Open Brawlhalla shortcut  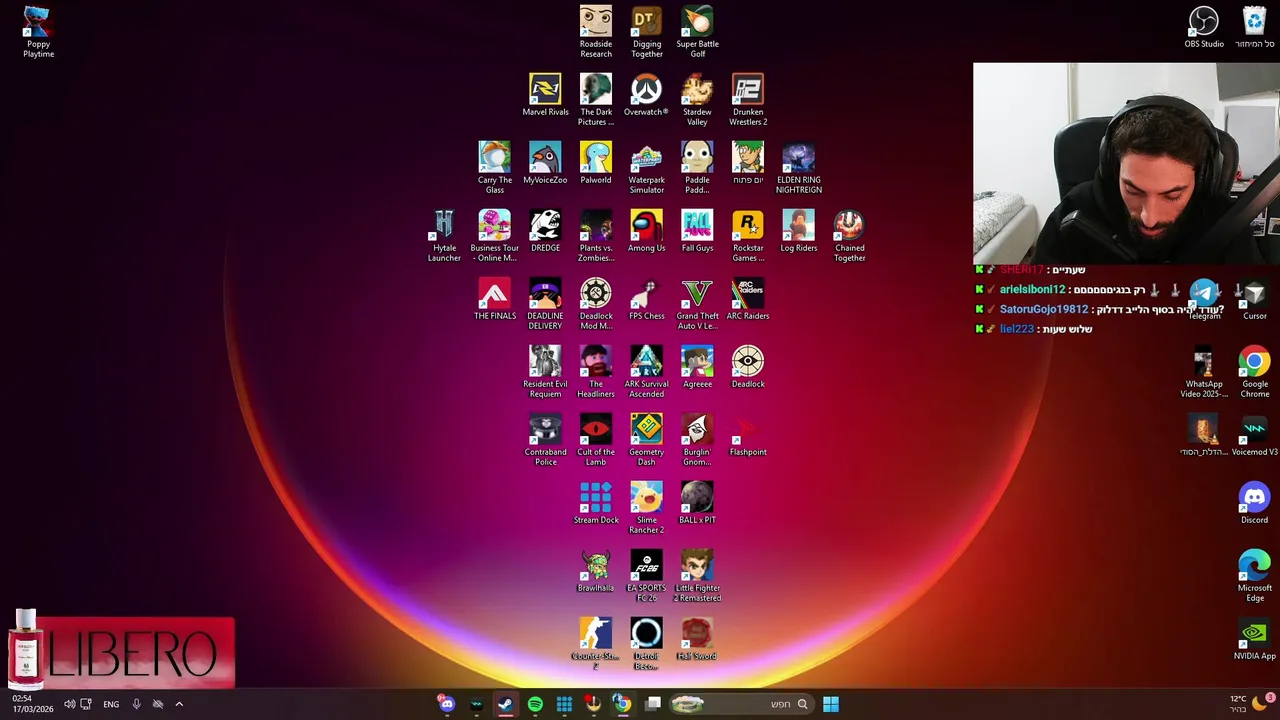596,571
